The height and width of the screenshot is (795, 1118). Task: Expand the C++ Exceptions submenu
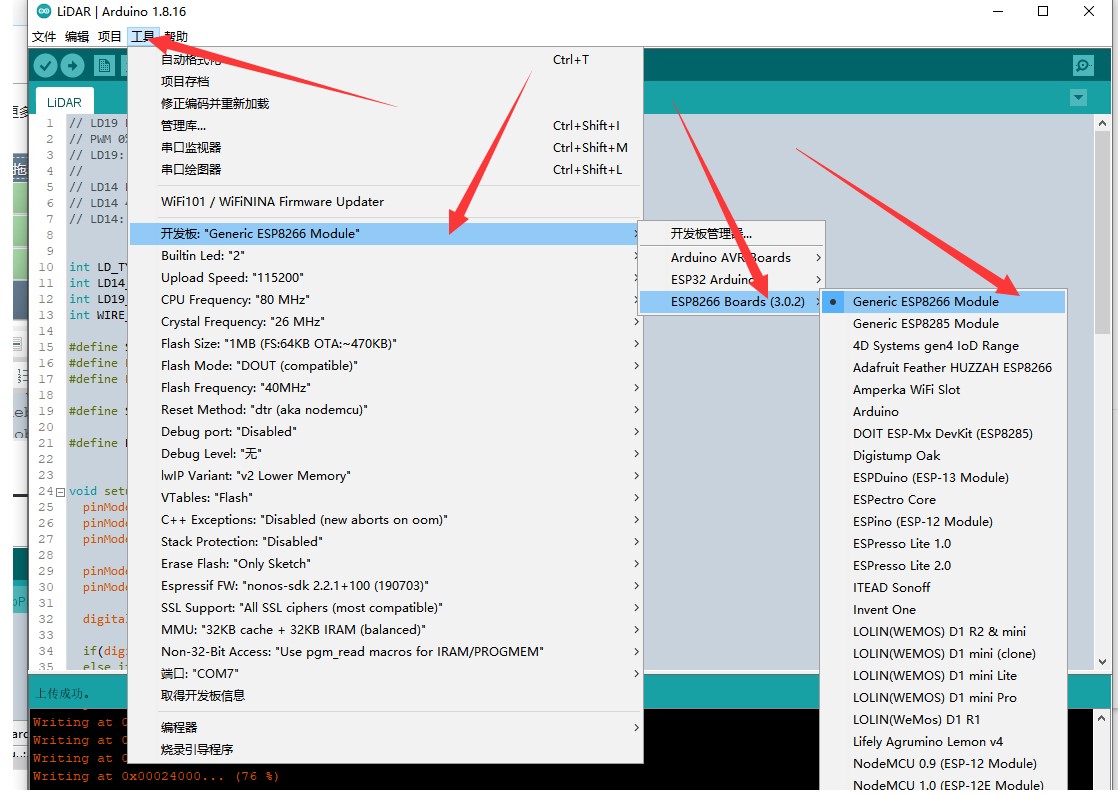pos(386,520)
